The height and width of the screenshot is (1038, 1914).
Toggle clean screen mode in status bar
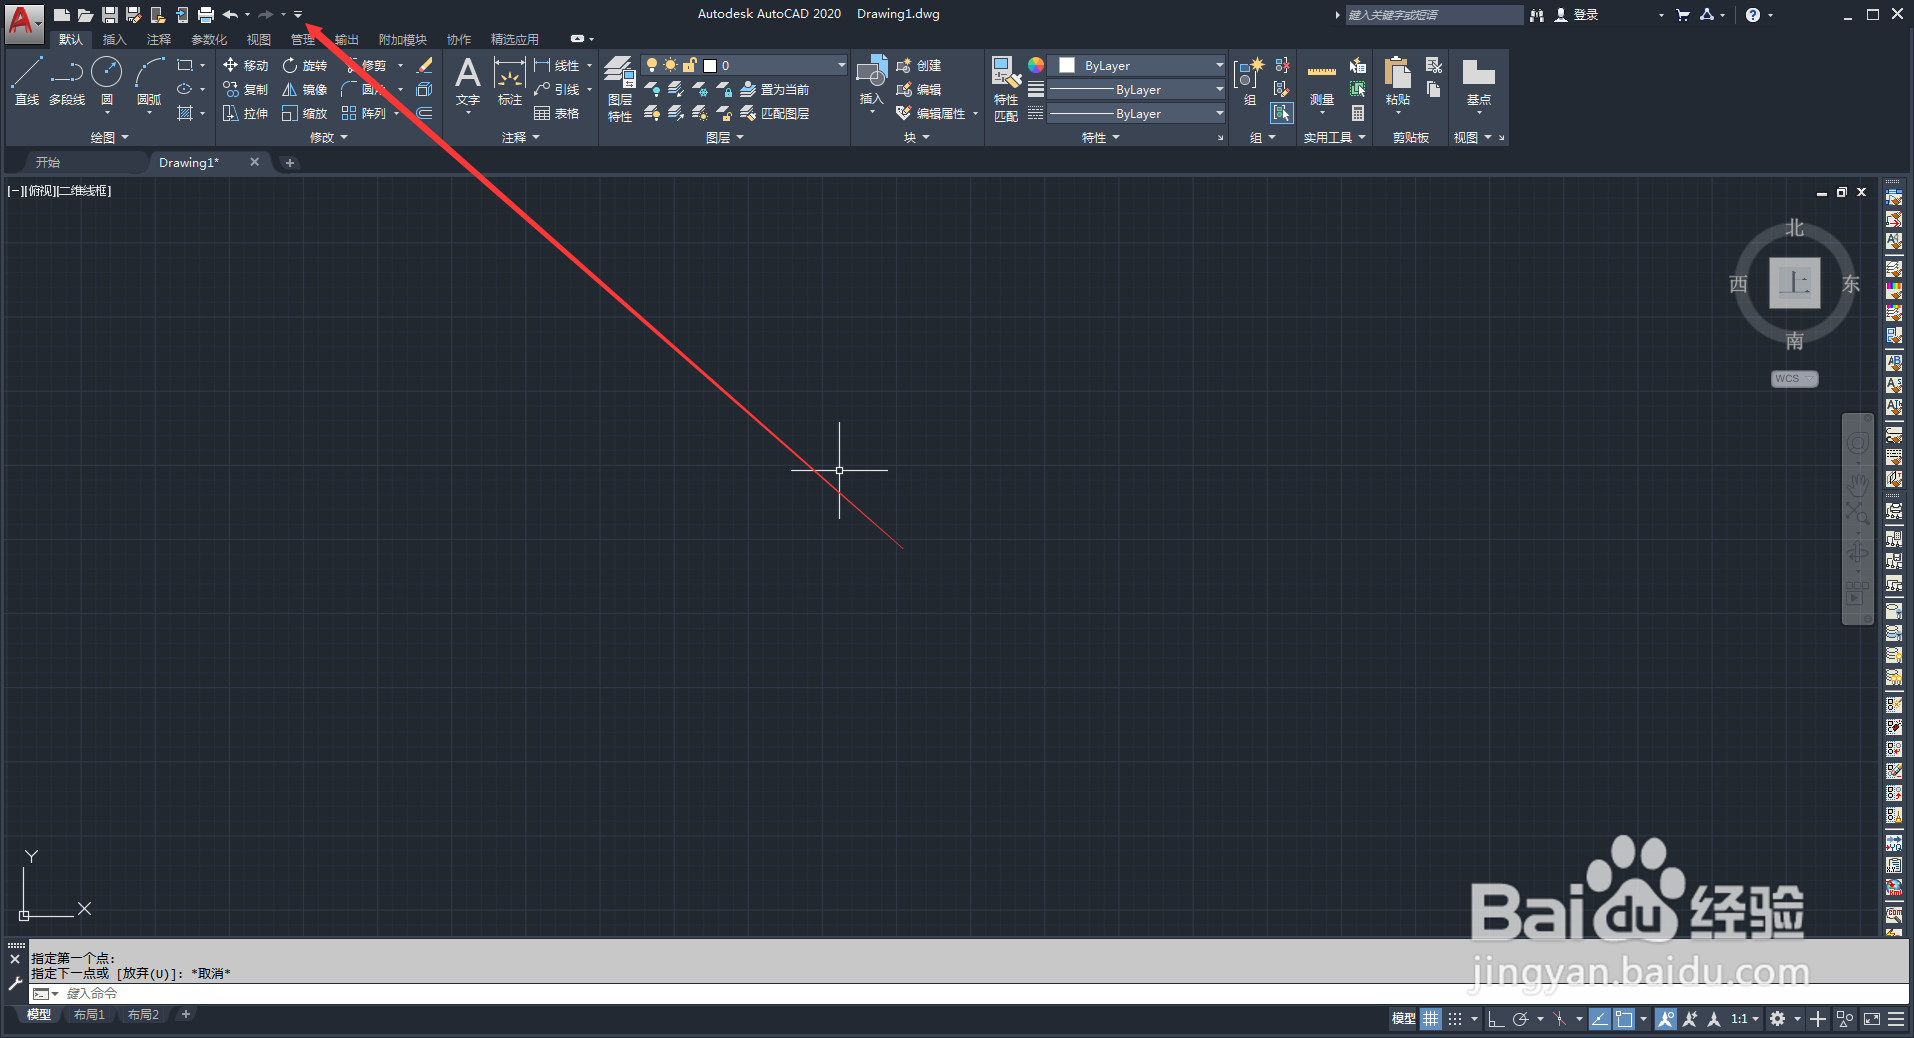pyautogui.click(x=1872, y=1019)
